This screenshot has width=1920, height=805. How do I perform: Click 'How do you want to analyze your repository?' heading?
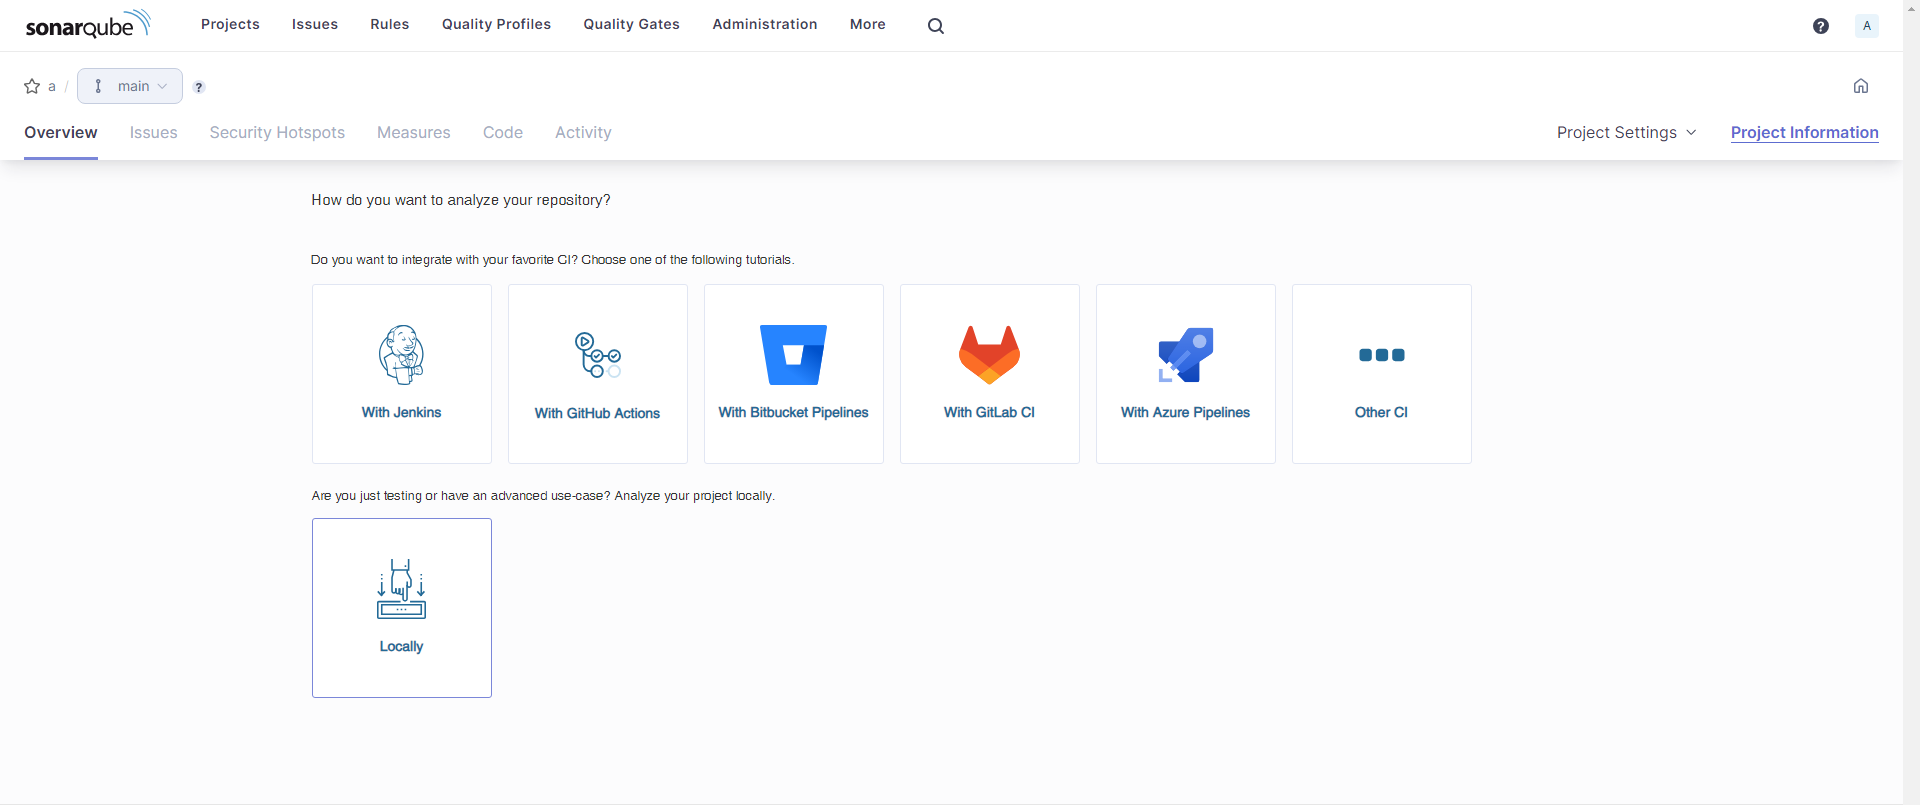click(x=461, y=200)
